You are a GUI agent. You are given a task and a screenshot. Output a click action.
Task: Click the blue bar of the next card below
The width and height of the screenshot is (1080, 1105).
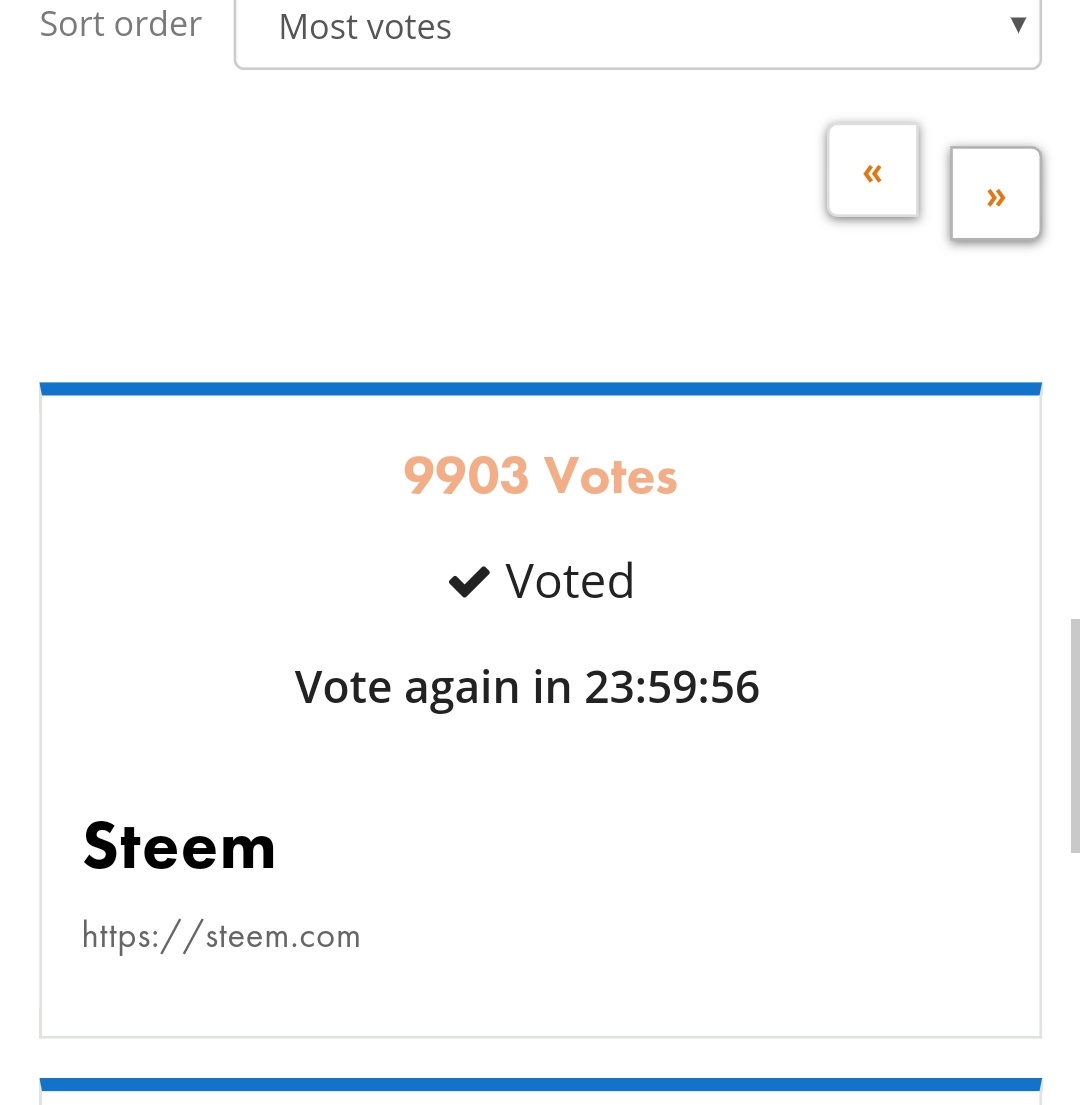(540, 1084)
